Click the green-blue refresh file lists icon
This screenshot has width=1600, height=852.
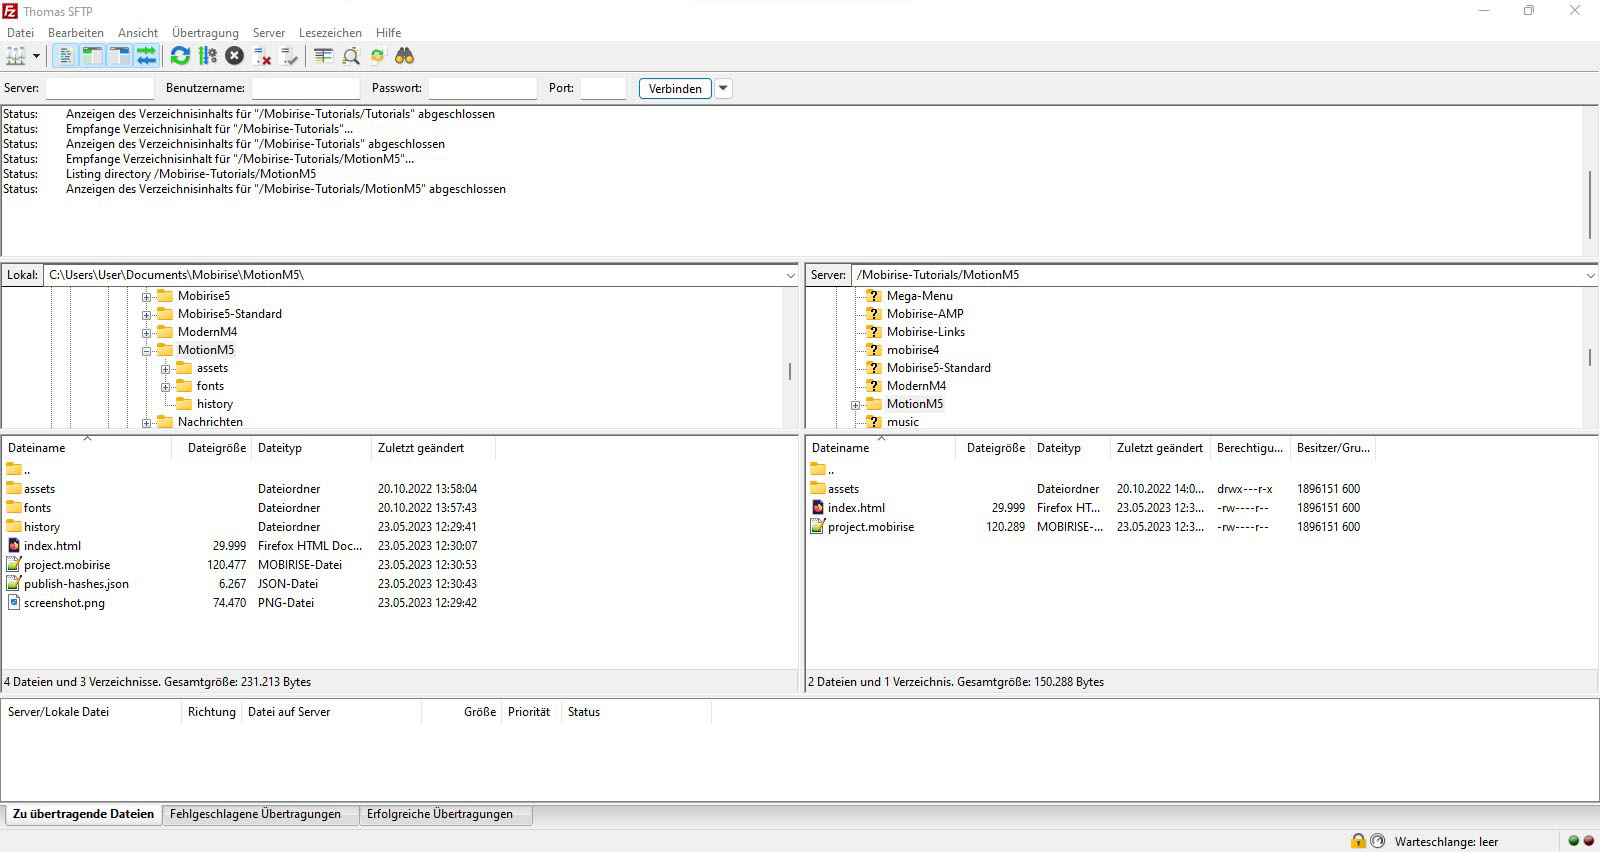(180, 56)
